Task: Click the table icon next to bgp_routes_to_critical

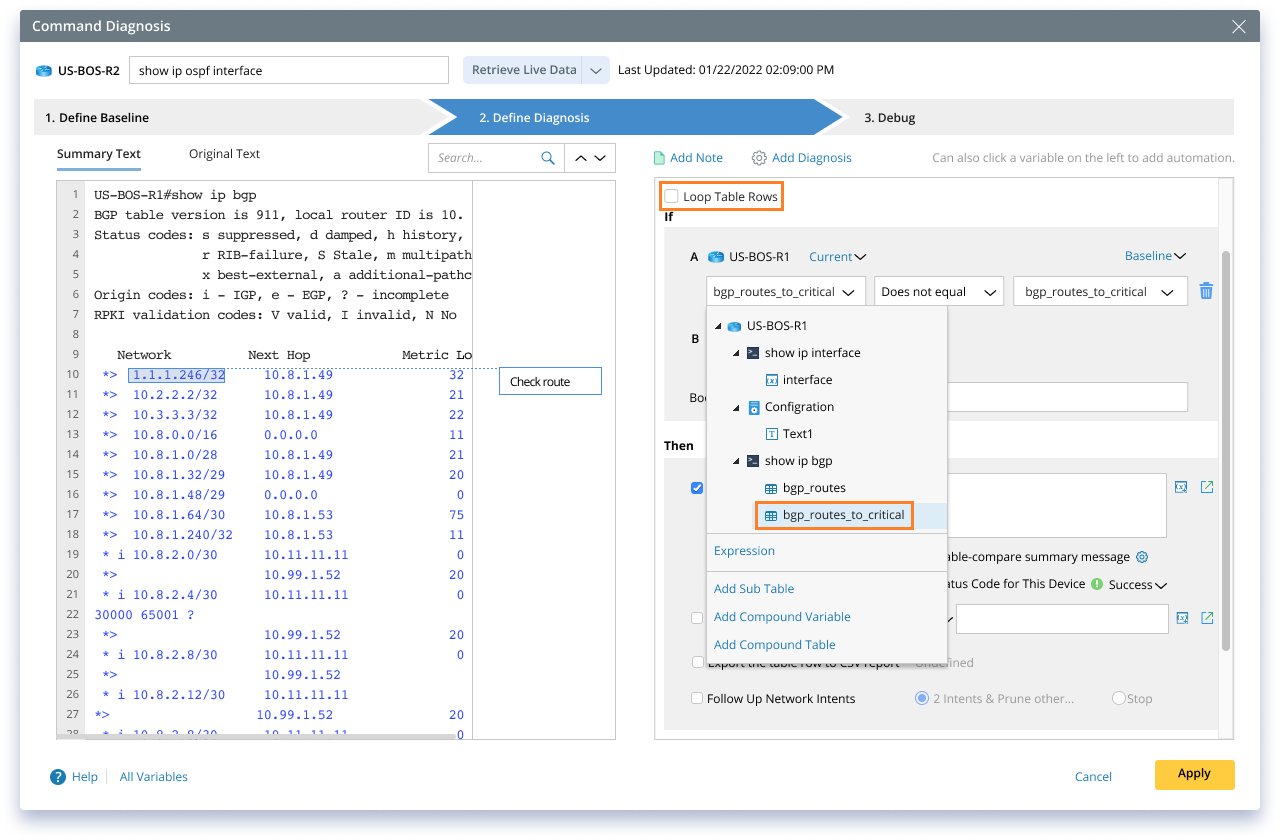Action: pyautogui.click(x=771, y=515)
